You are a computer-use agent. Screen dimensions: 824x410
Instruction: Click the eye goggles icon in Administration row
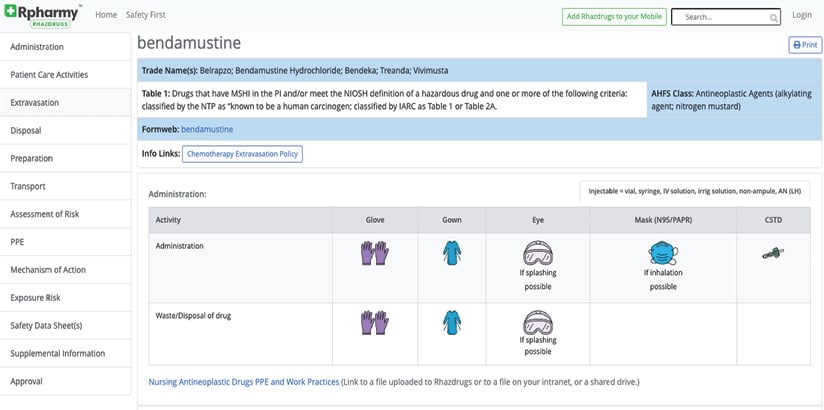pyautogui.click(x=538, y=252)
